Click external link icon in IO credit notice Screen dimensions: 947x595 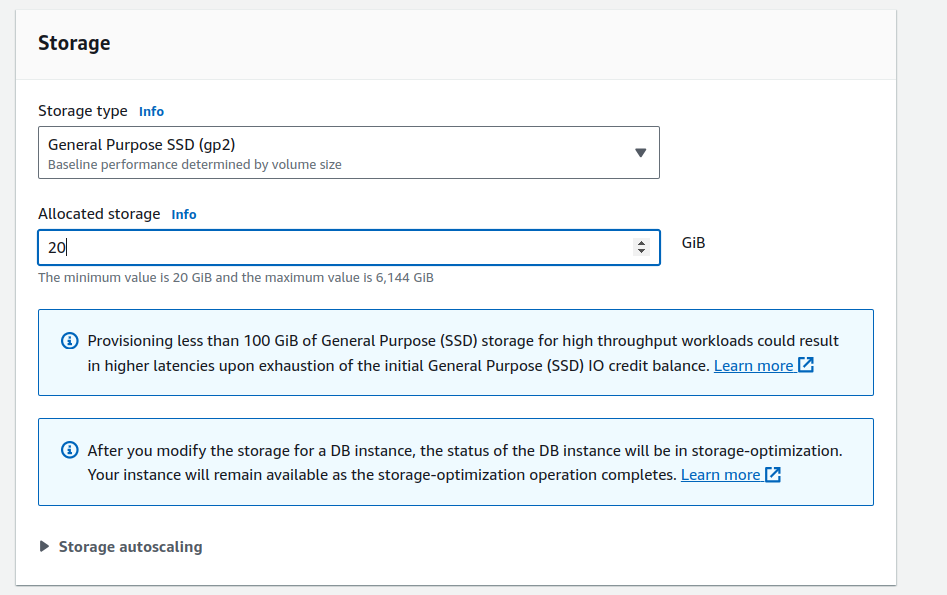click(806, 366)
